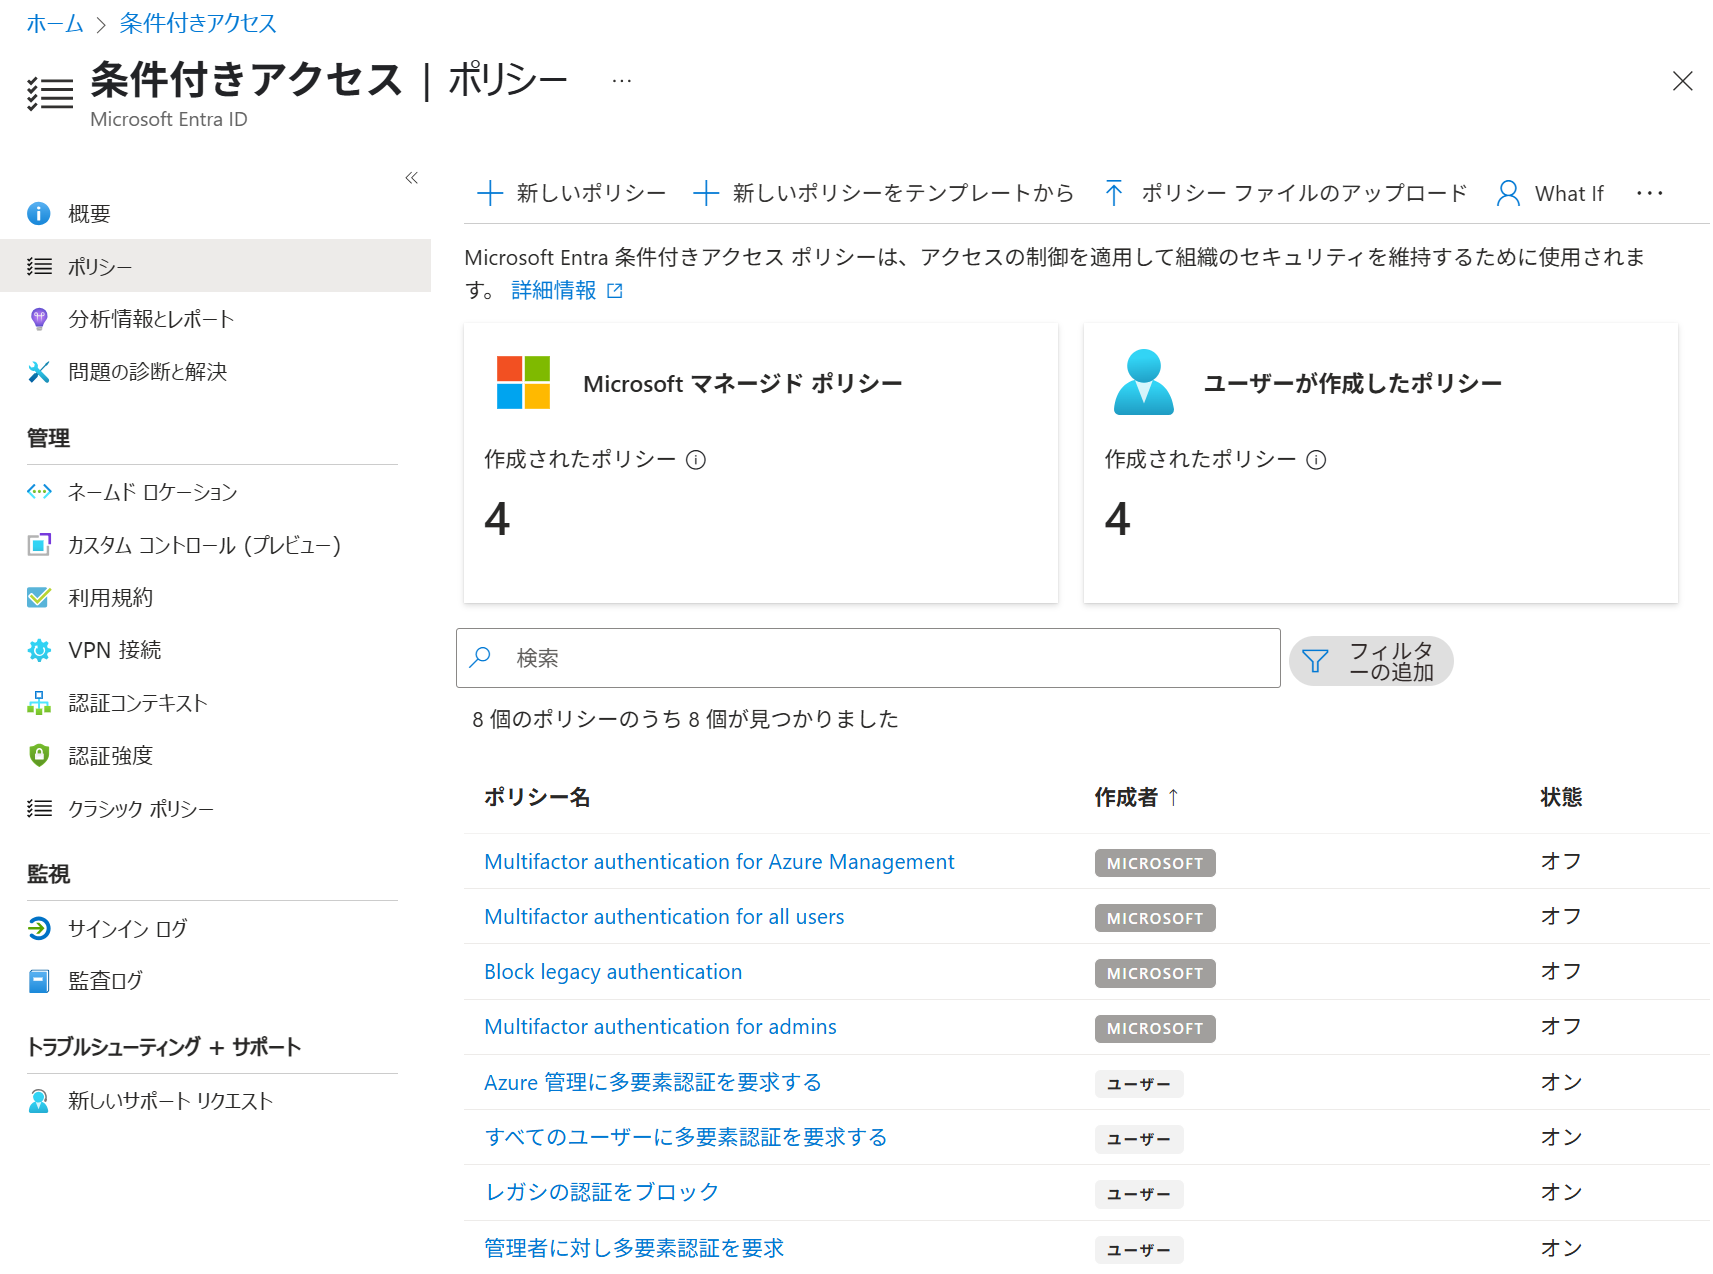
Task: Open policy すべてのユーザーに多要素認証を要求する
Action: click(x=686, y=1137)
